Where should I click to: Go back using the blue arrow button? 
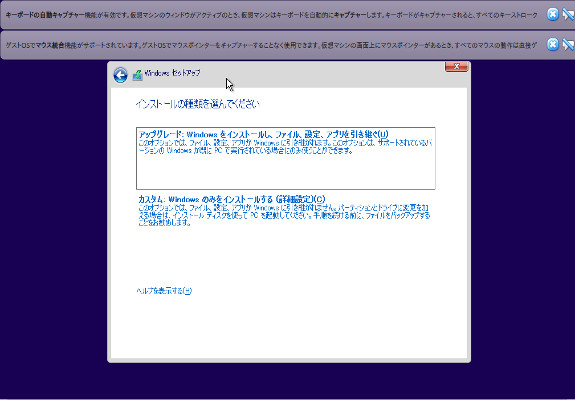click(120, 75)
